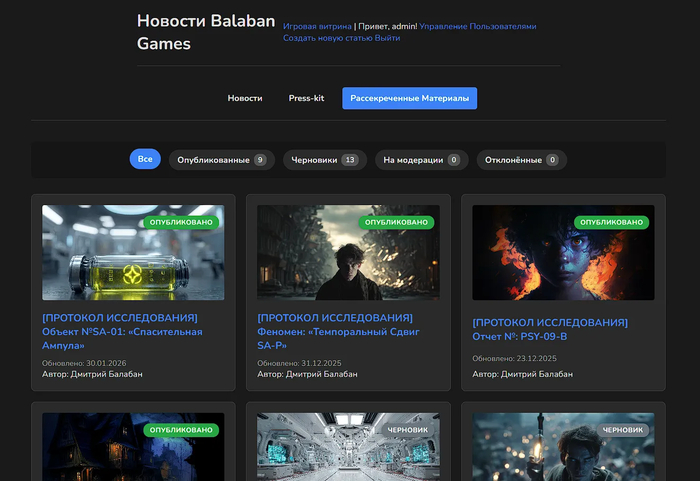Open the green ampoule article thumbnail
This screenshot has width=700, height=481.
[133, 253]
